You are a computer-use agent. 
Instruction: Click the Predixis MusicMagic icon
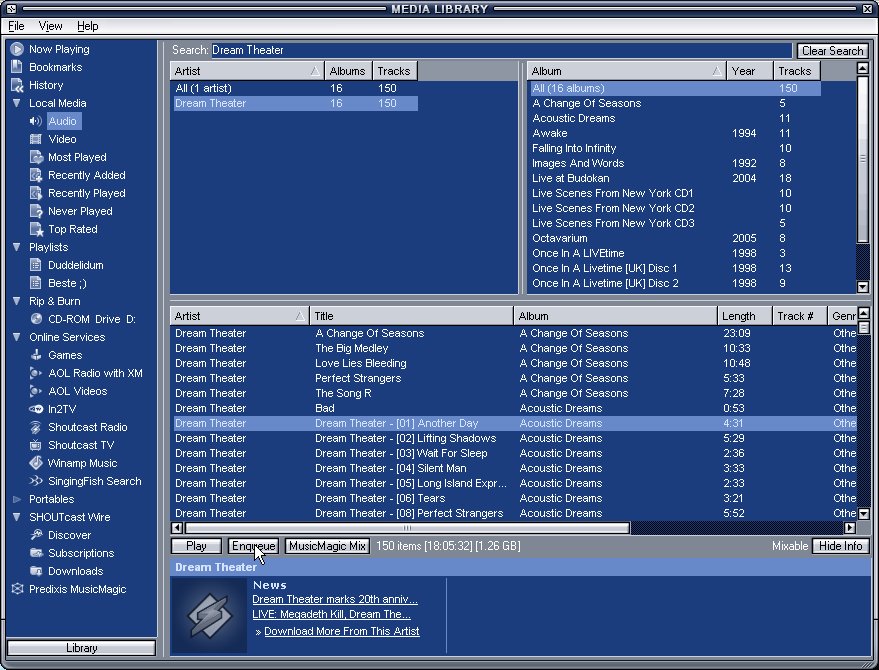pos(17,589)
